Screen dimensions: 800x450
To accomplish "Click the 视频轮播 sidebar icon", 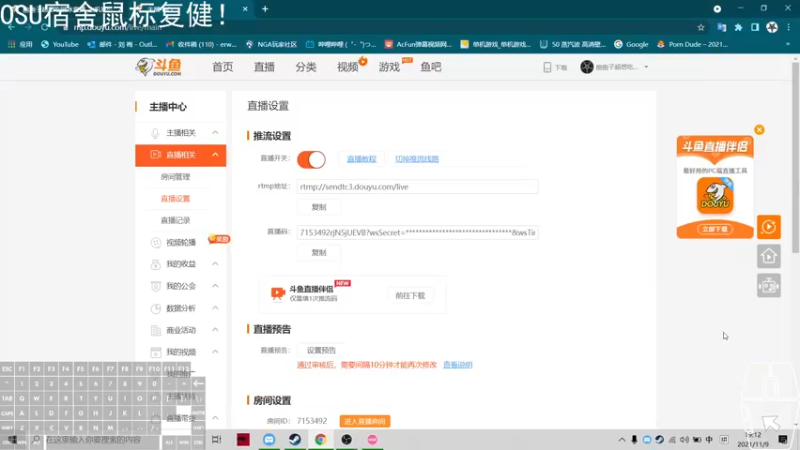I will click(x=156, y=243).
